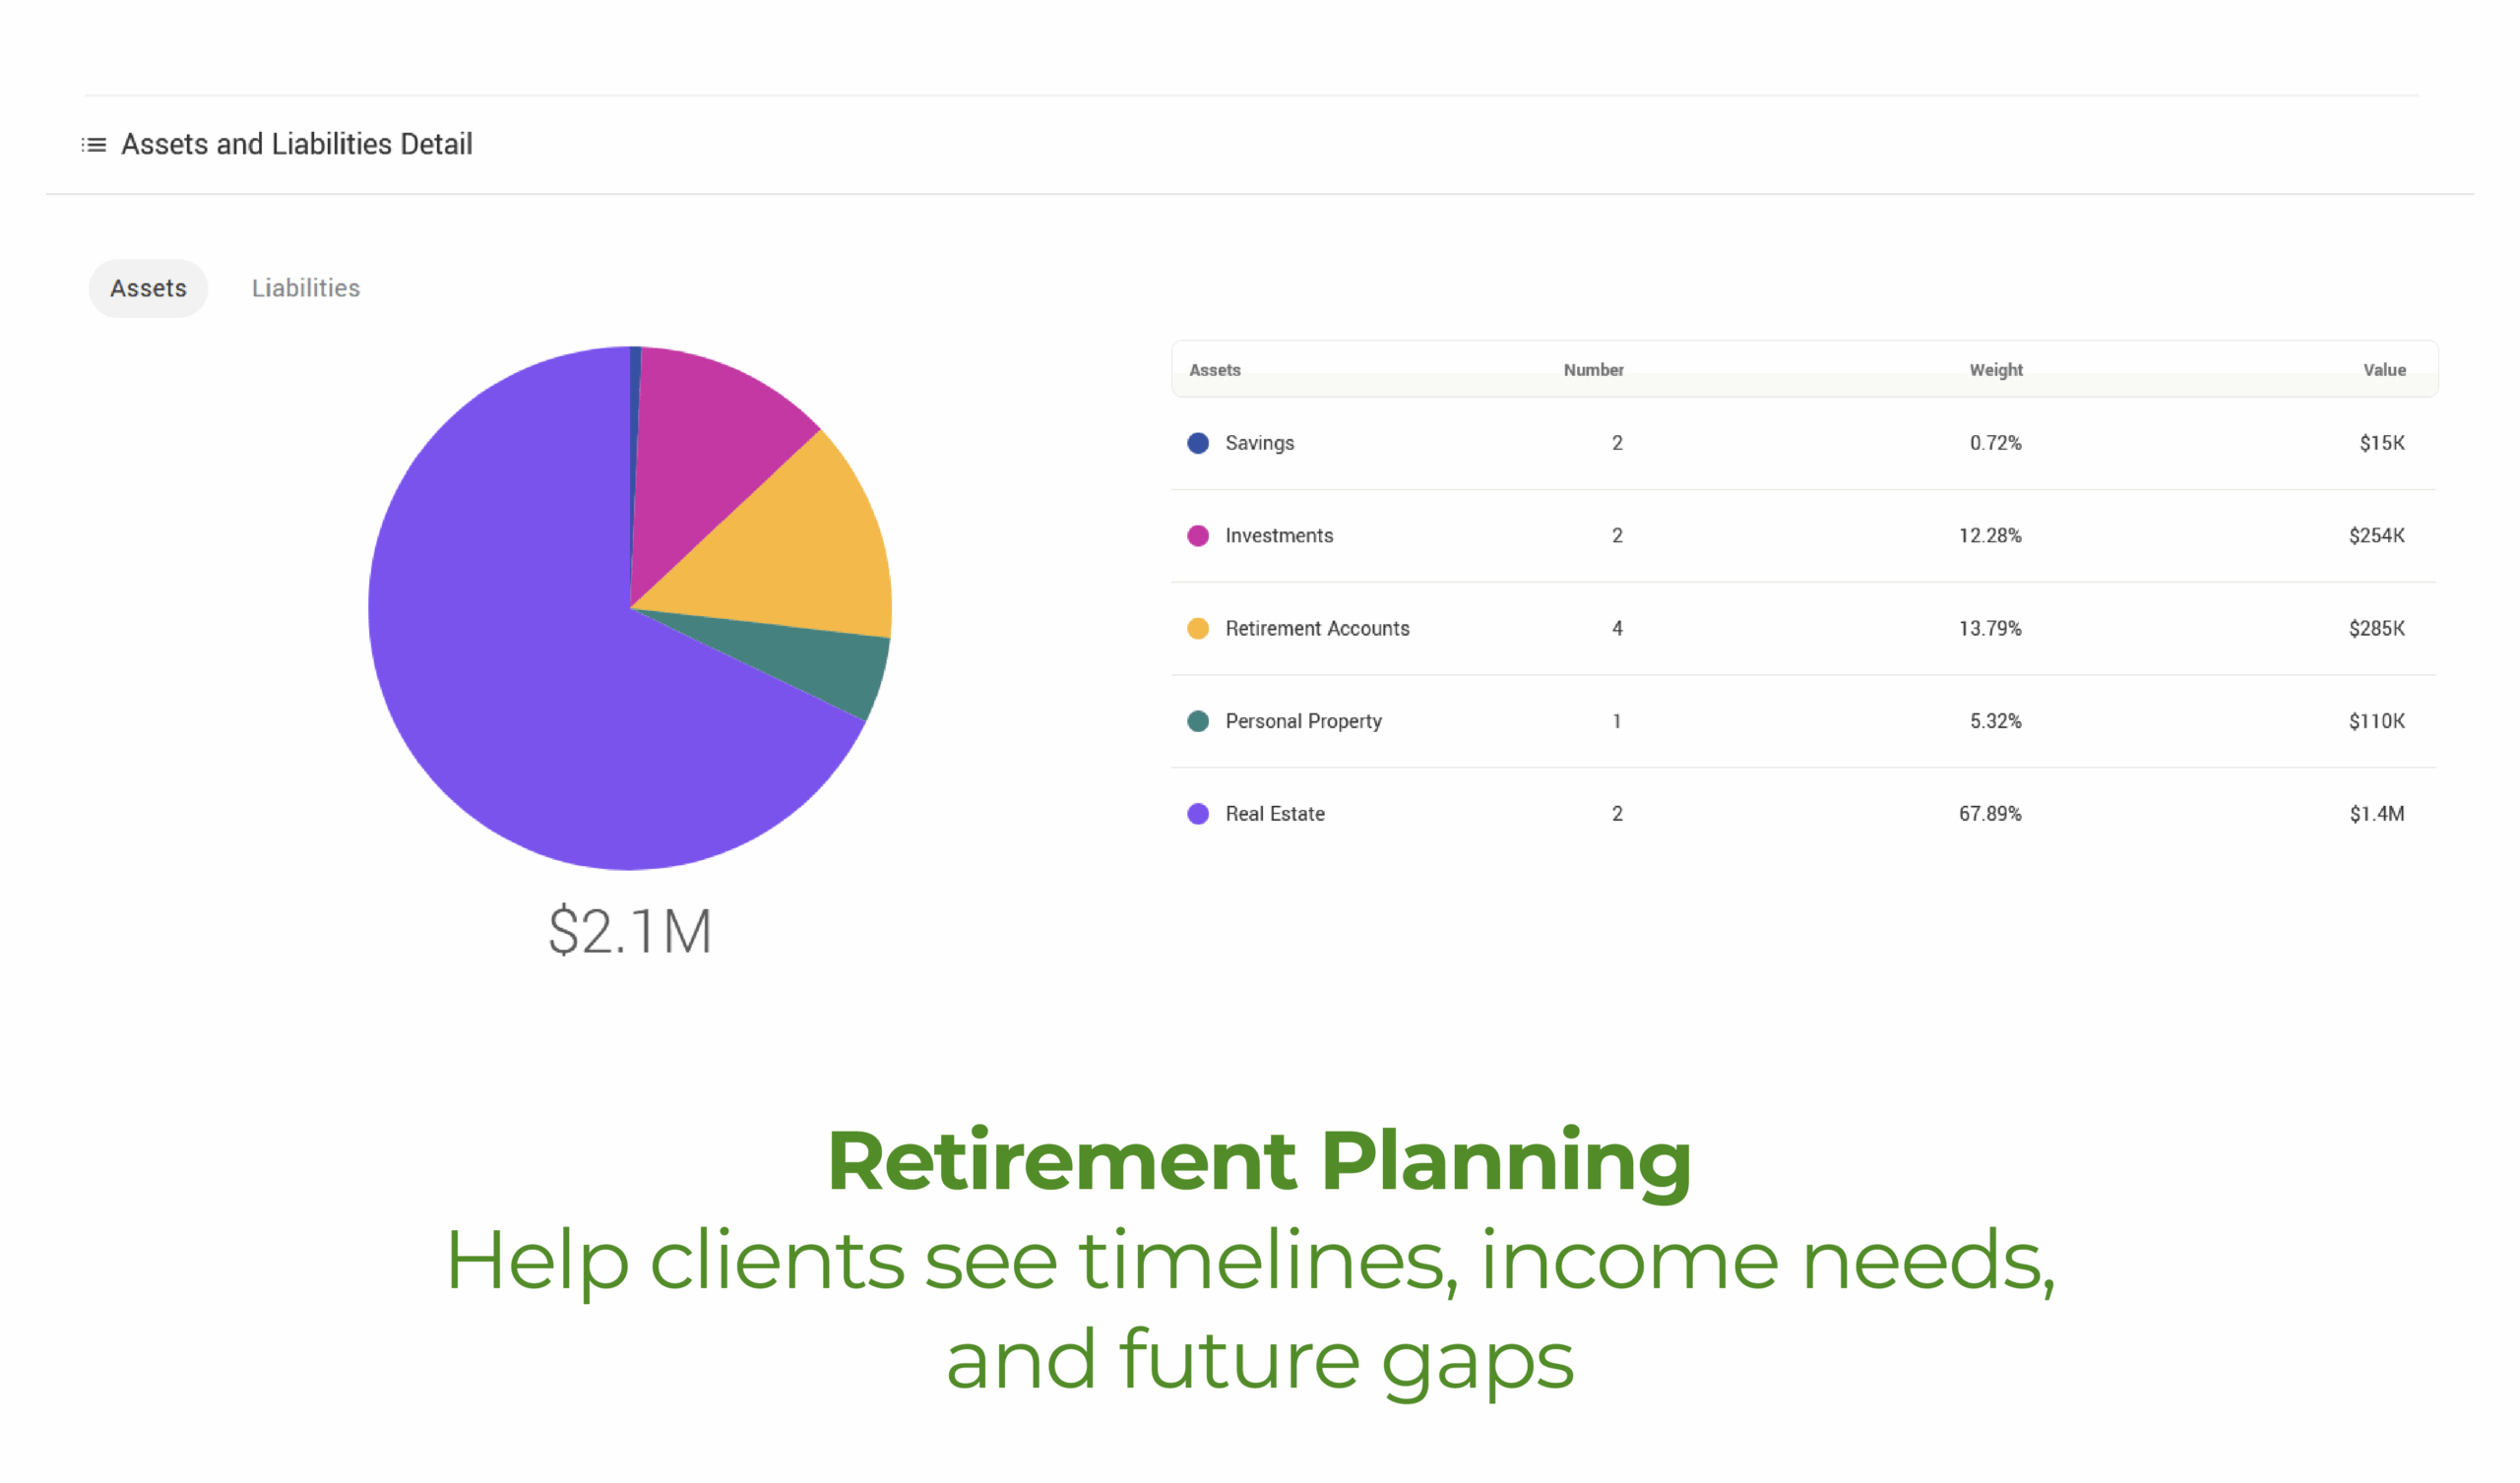This screenshot has height=1483, width=2520.
Task: Click the $2.1M total under the pie
Action: point(630,931)
